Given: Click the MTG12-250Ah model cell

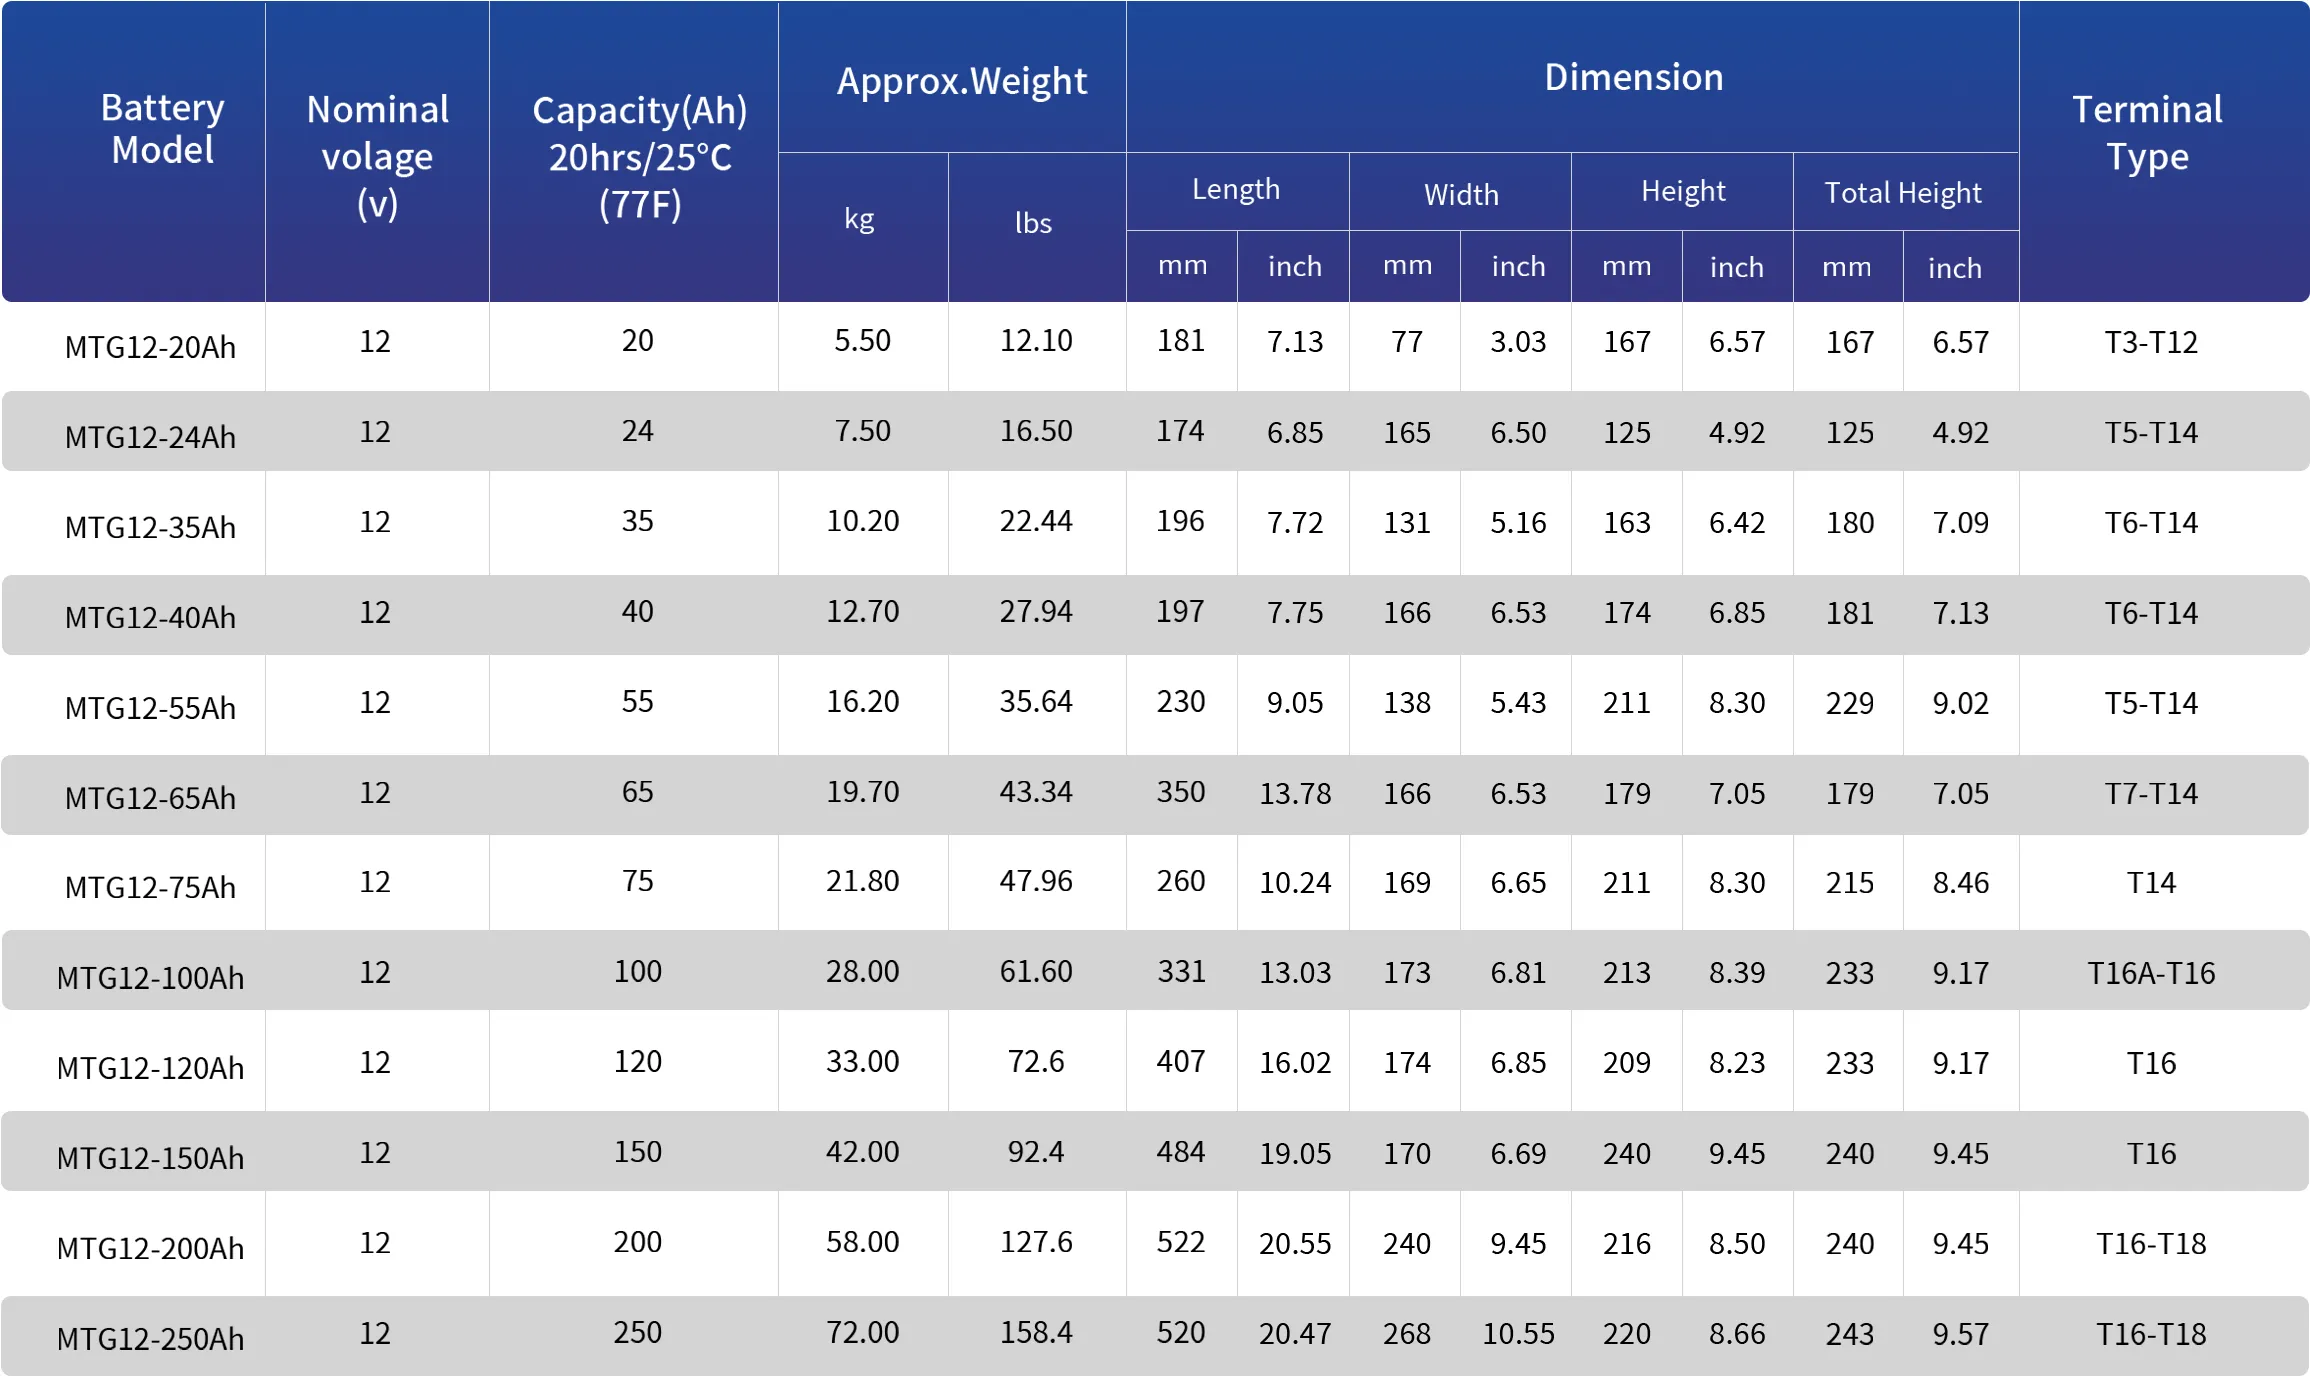Looking at the screenshot, I should 150,1338.
